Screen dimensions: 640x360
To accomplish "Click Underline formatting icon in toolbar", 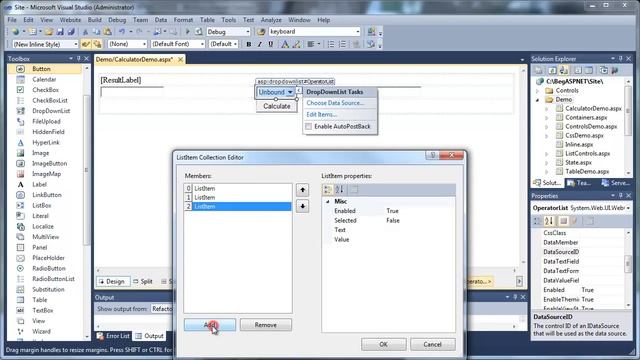I will click(x=270, y=44).
